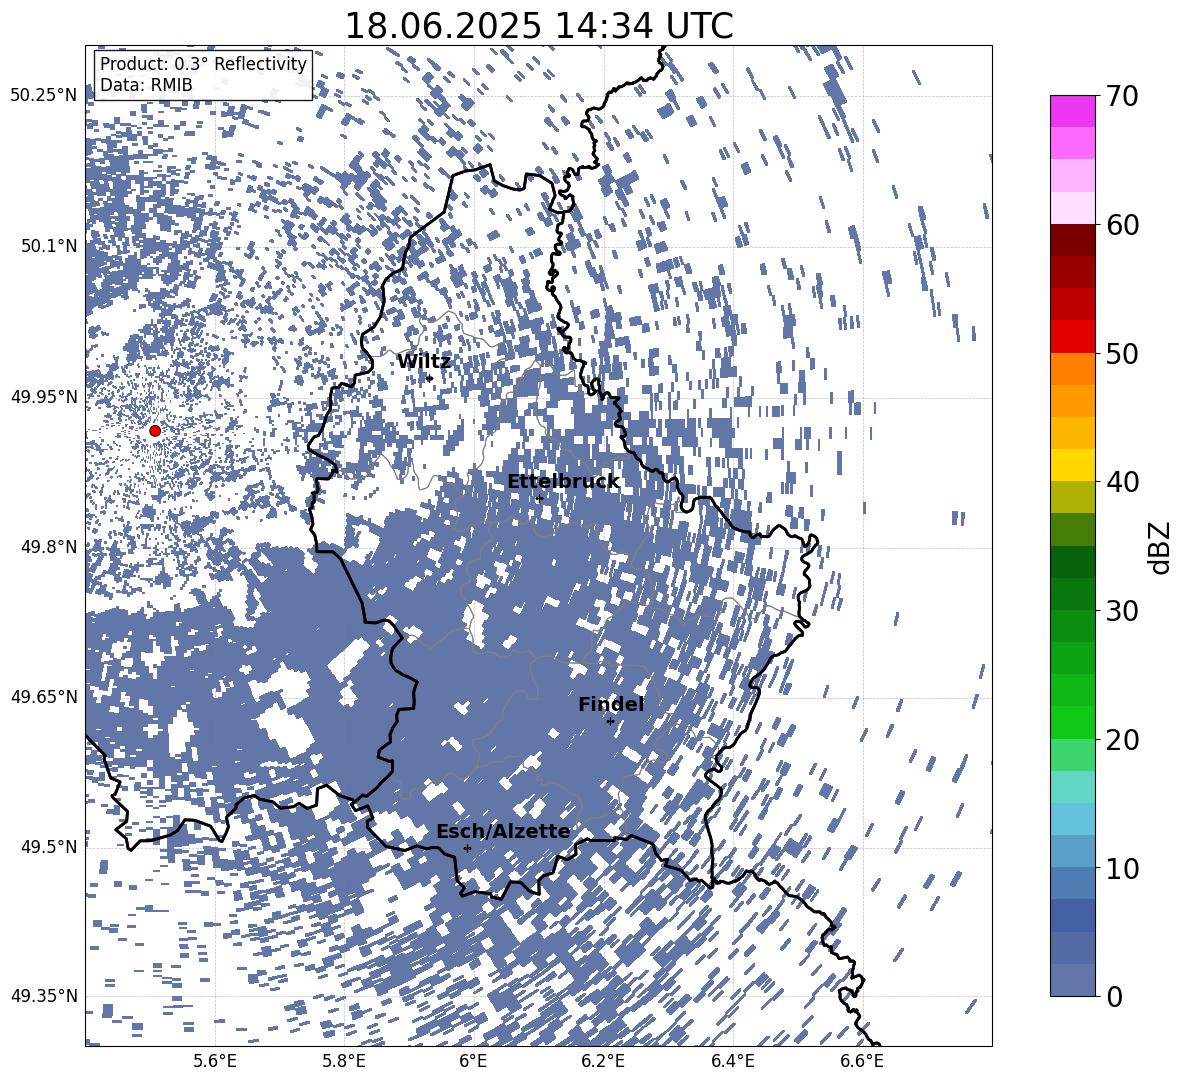Click the 'Esch/Alzette' city label
Image resolution: width=1184 pixels, height=1081 pixels.
coord(503,831)
